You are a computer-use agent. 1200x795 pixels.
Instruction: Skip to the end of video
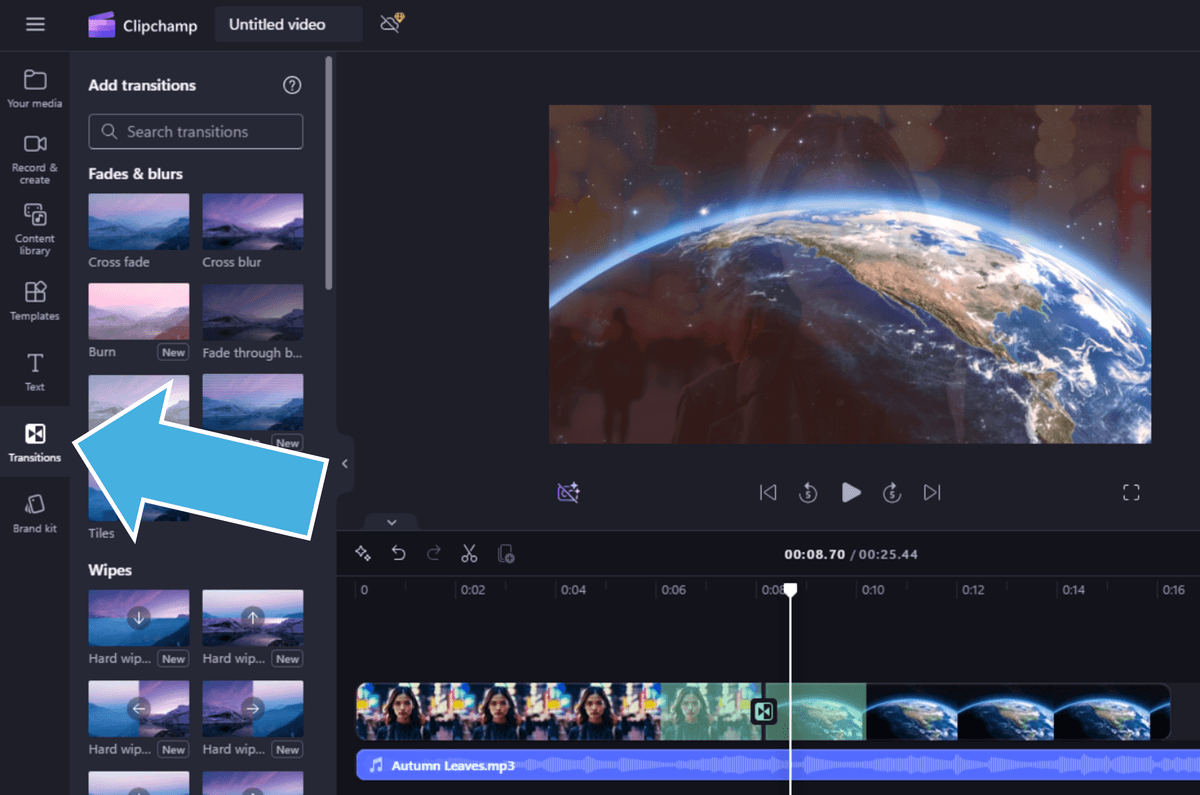click(932, 492)
